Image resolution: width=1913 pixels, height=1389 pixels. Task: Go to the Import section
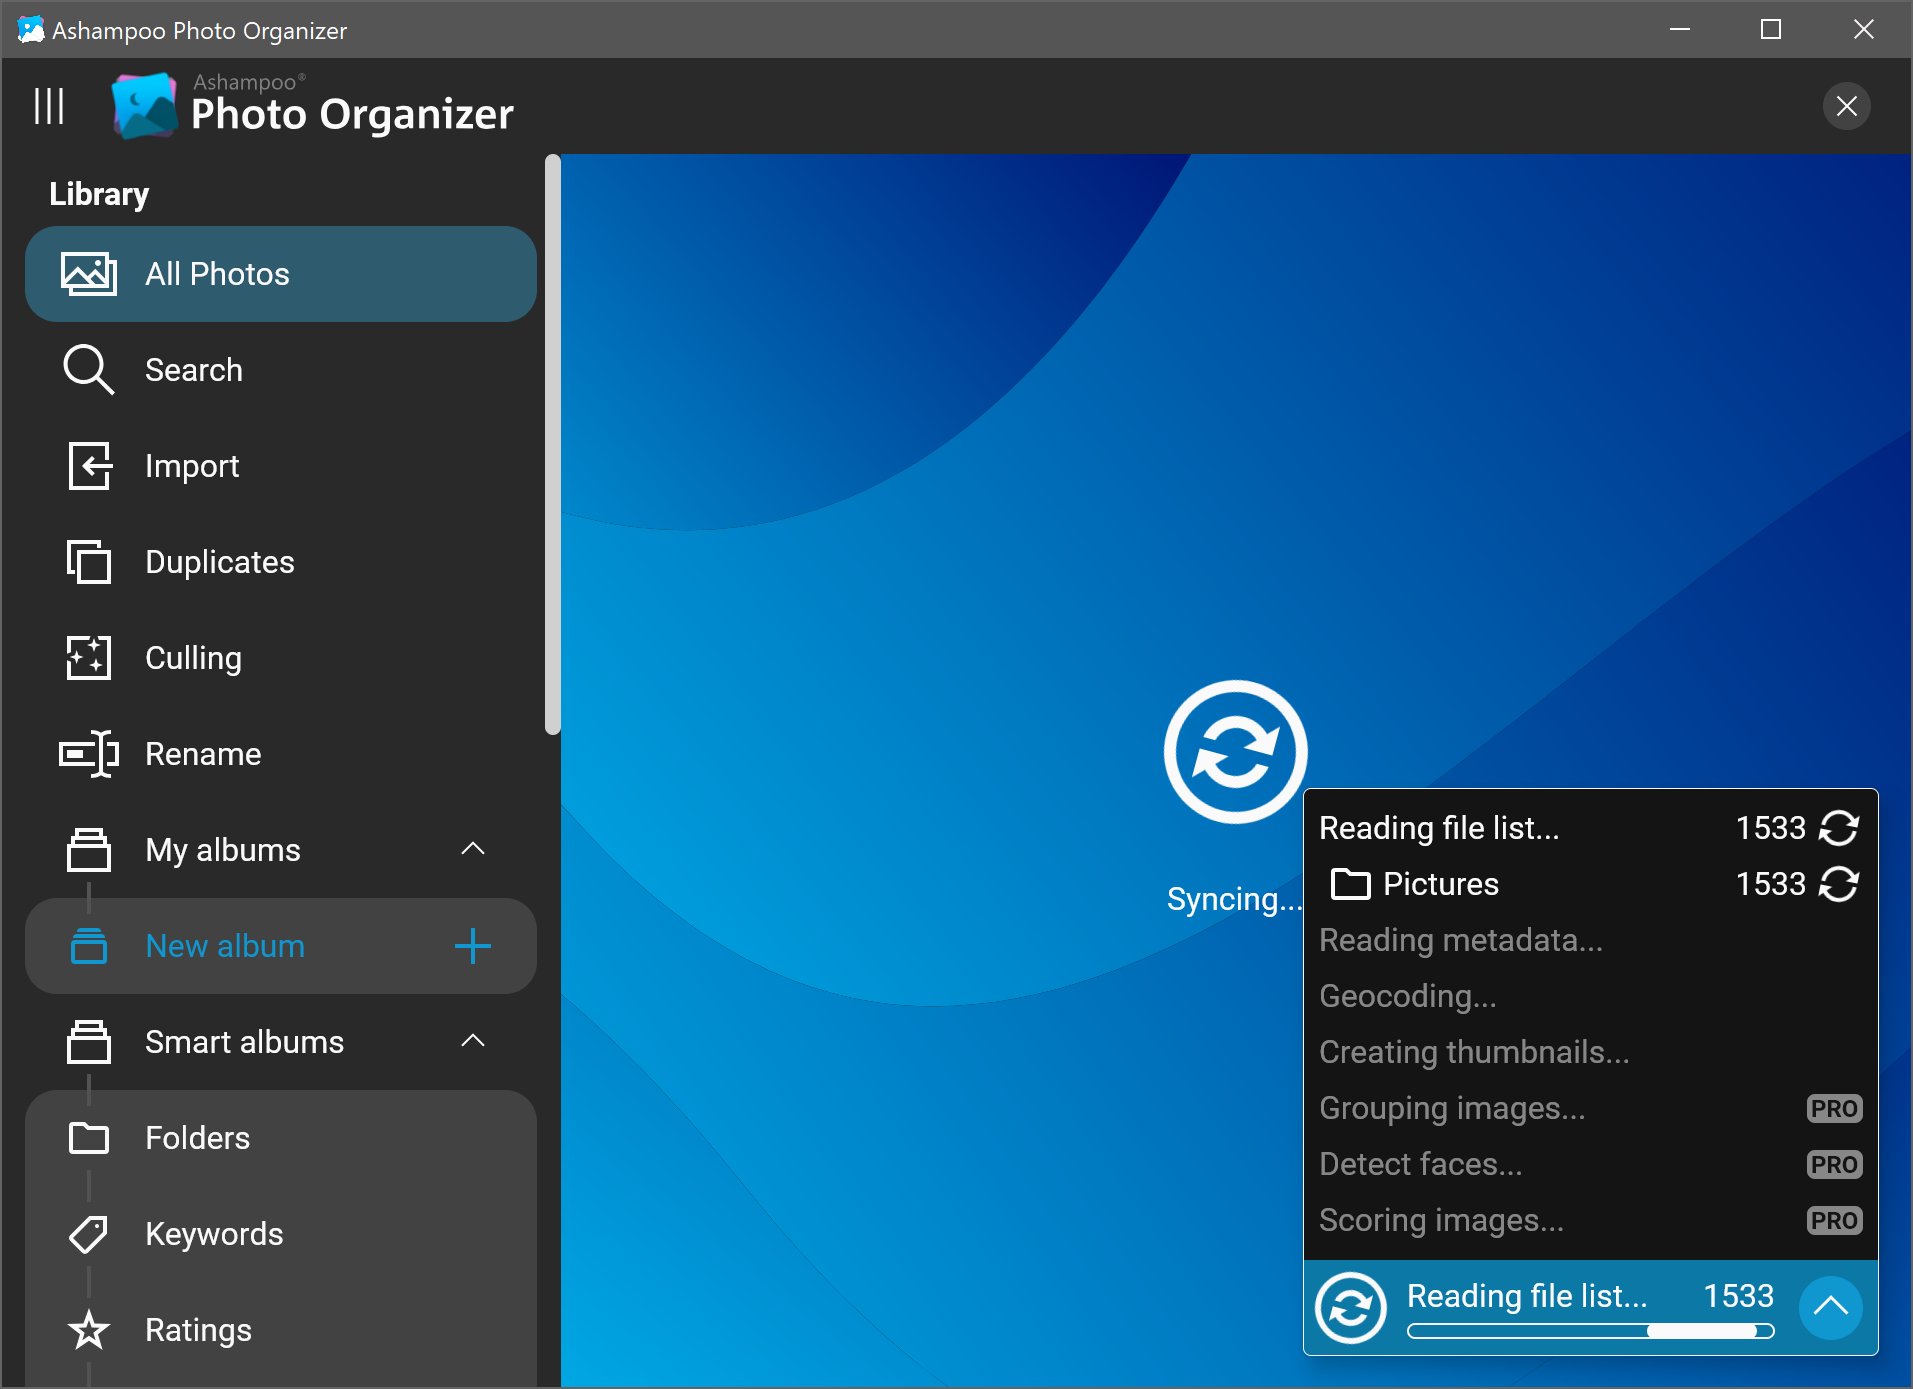(281, 466)
